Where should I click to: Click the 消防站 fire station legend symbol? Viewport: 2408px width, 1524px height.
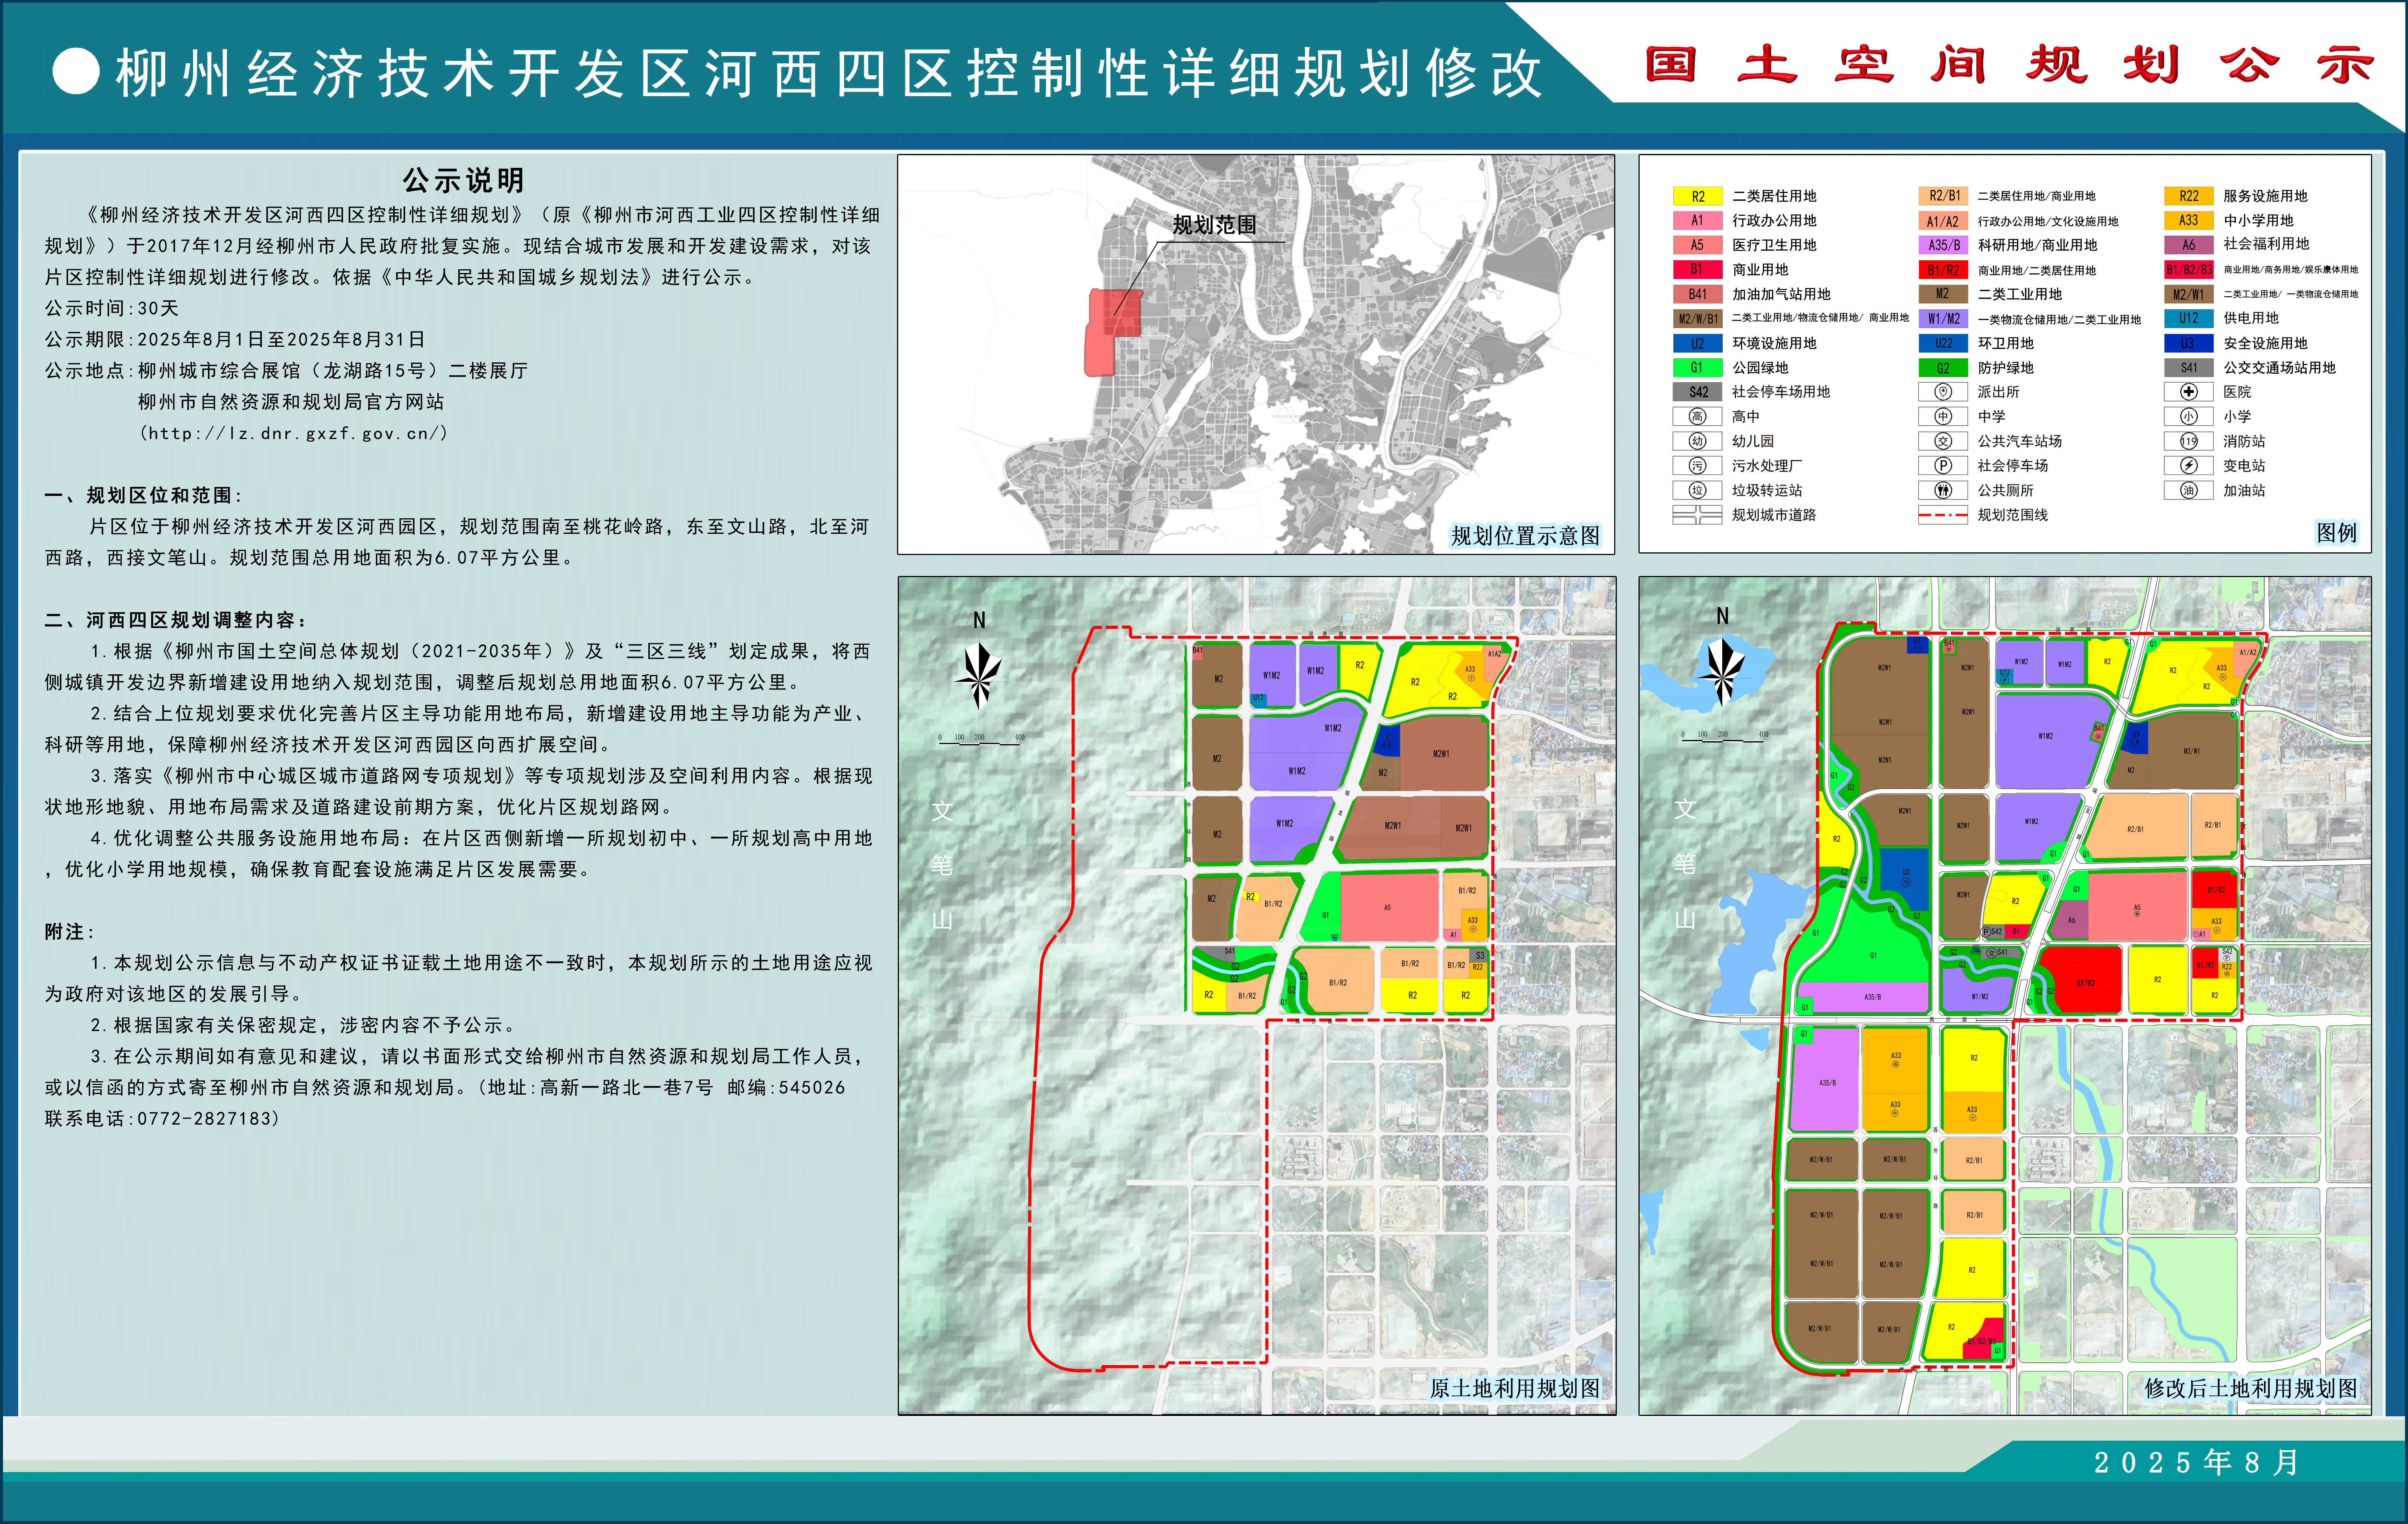[2189, 441]
